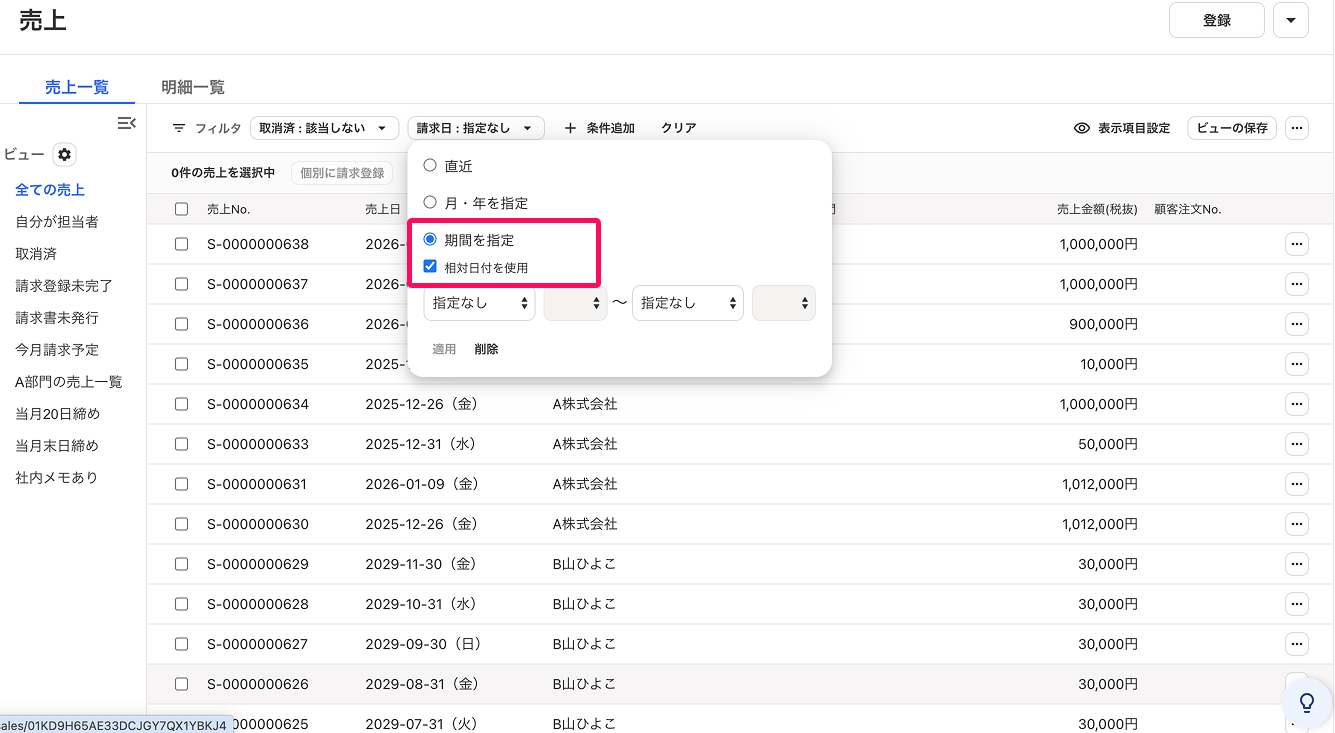Open the empty select after start date
The height and width of the screenshot is (733, 1335).
pyautogui.click(x=576, y=303)
